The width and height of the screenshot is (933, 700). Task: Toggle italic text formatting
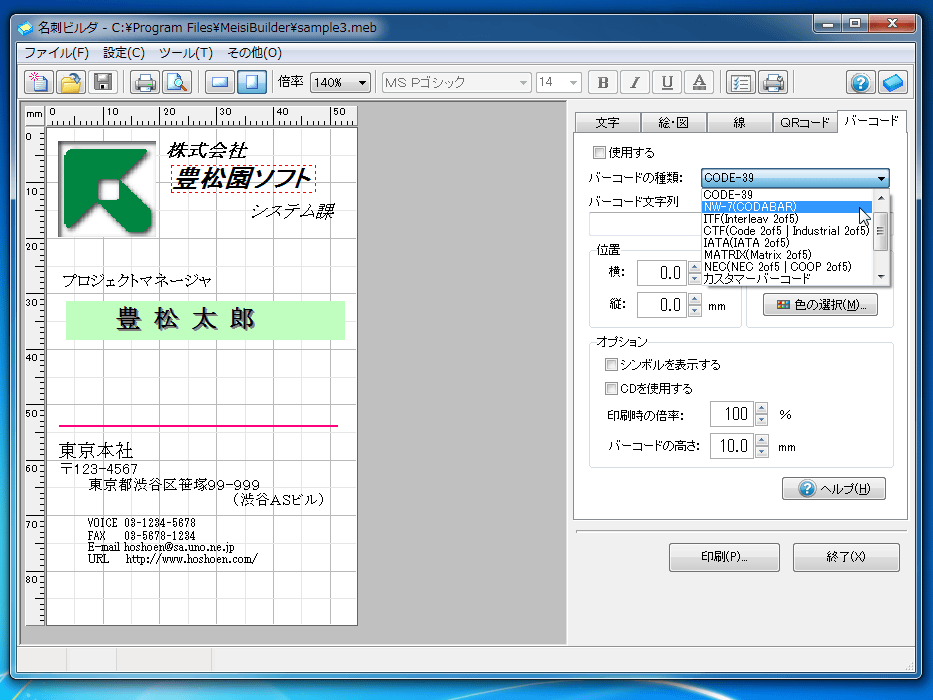(635, 82)
